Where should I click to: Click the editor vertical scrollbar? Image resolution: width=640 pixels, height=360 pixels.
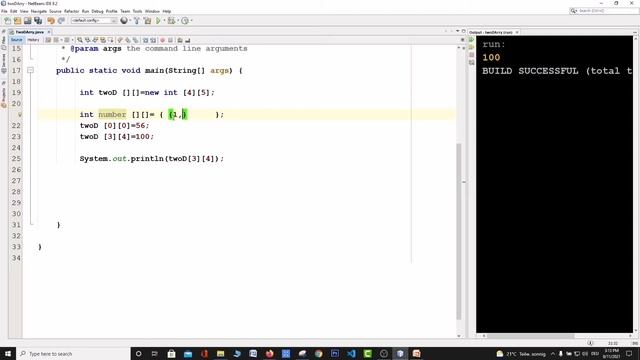[x=458, y=231]
